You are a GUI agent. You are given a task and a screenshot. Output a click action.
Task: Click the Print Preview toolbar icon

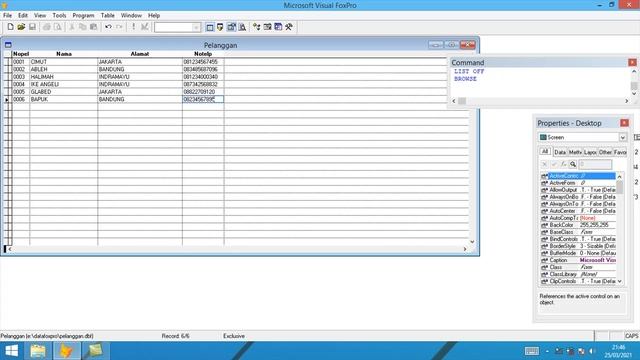coord(58,27)
